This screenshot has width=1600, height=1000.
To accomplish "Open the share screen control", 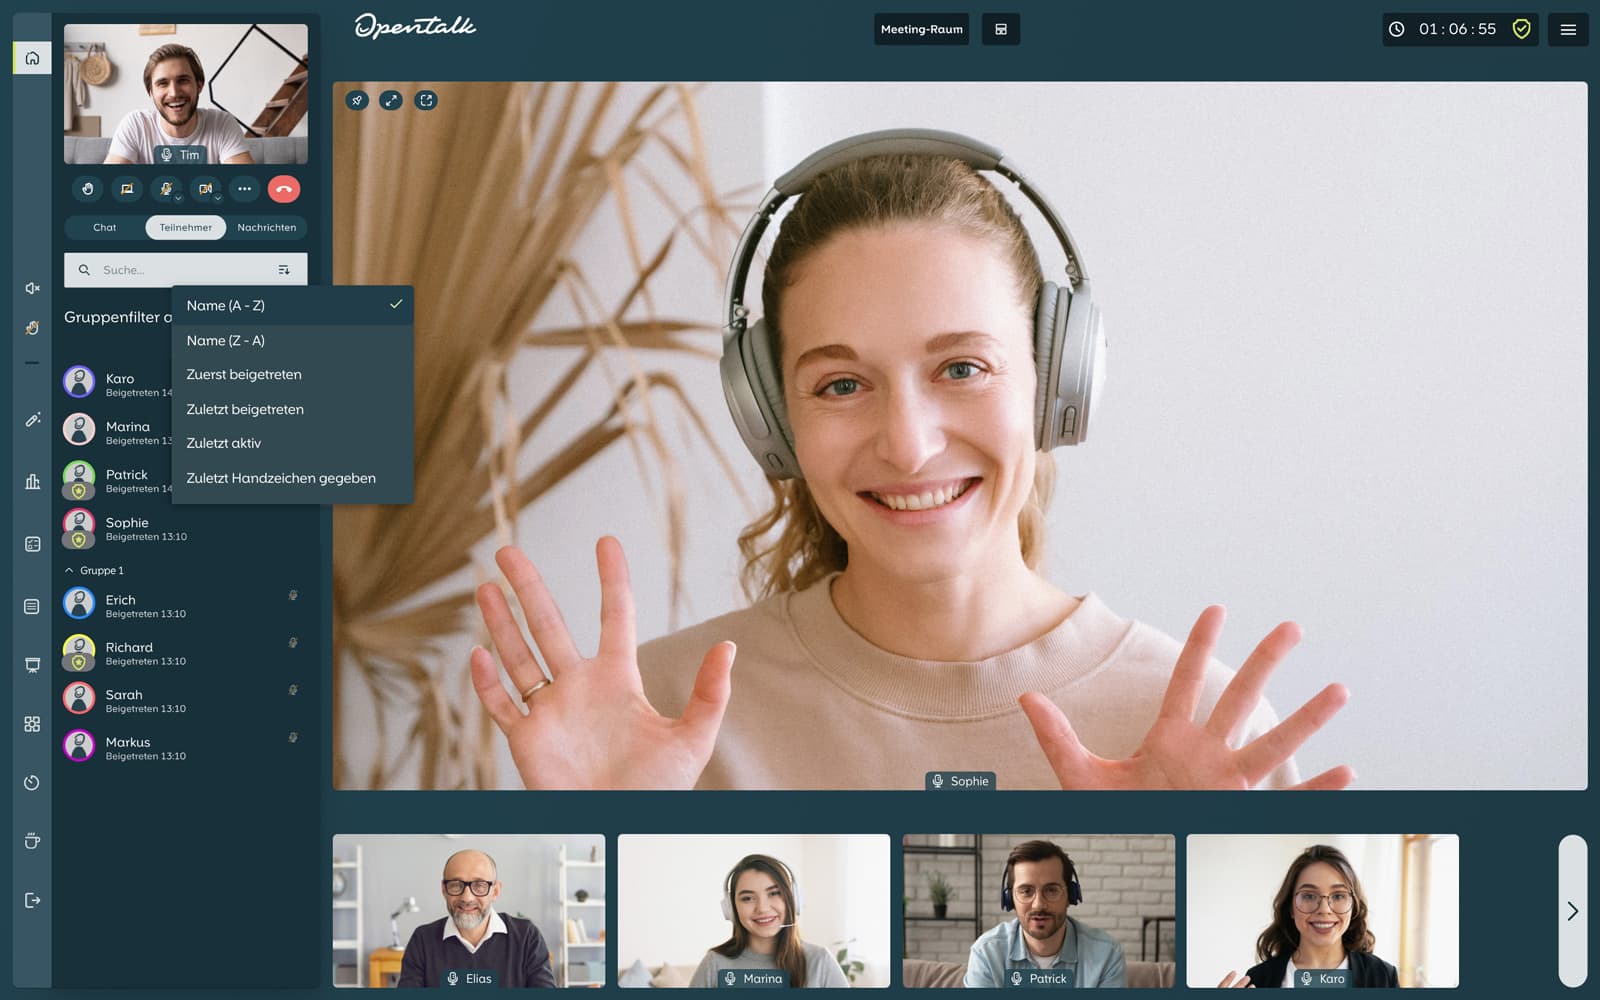I will [127, 189].
